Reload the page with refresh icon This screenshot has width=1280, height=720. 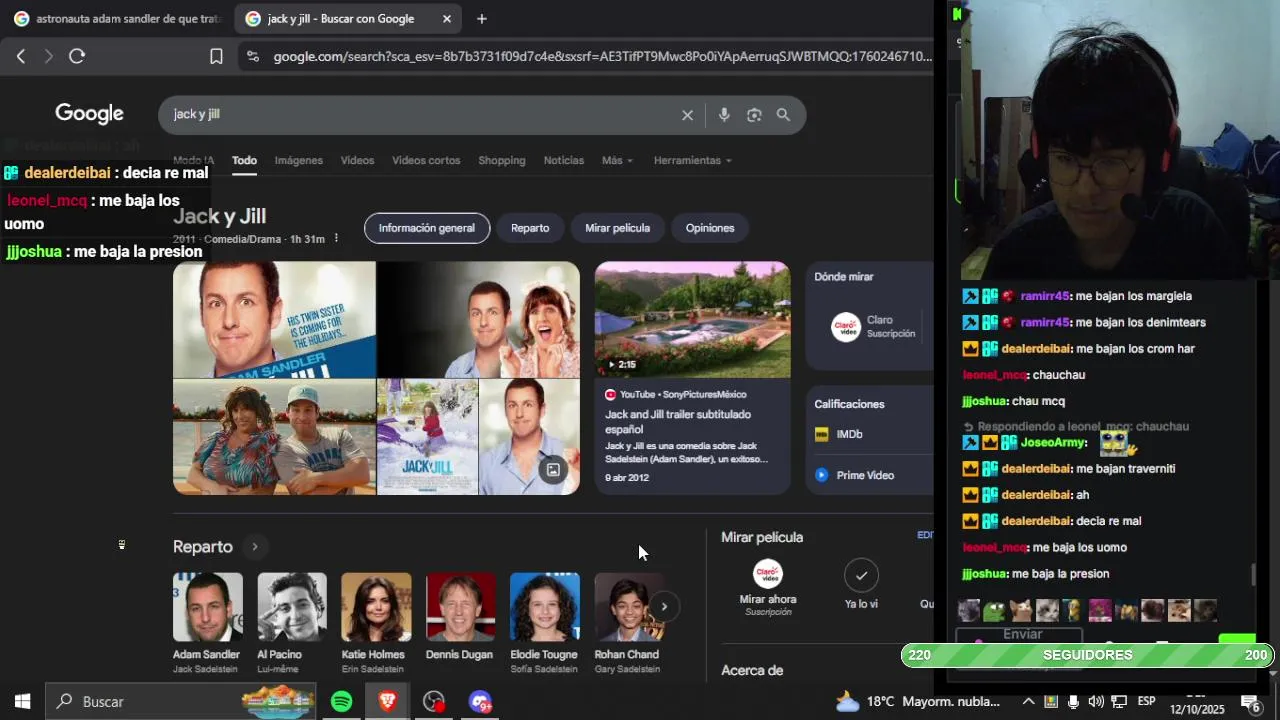(x=77, y=57)
